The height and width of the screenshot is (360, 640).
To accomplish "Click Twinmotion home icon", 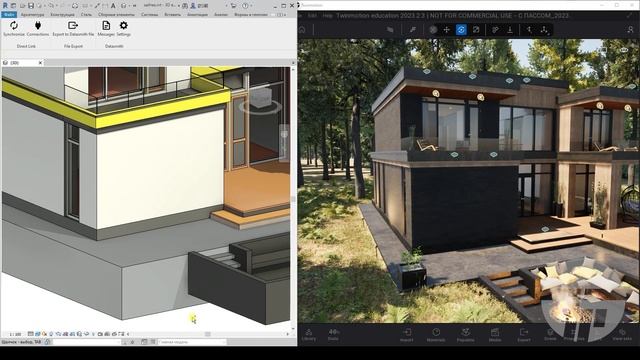I will (302, 30).
